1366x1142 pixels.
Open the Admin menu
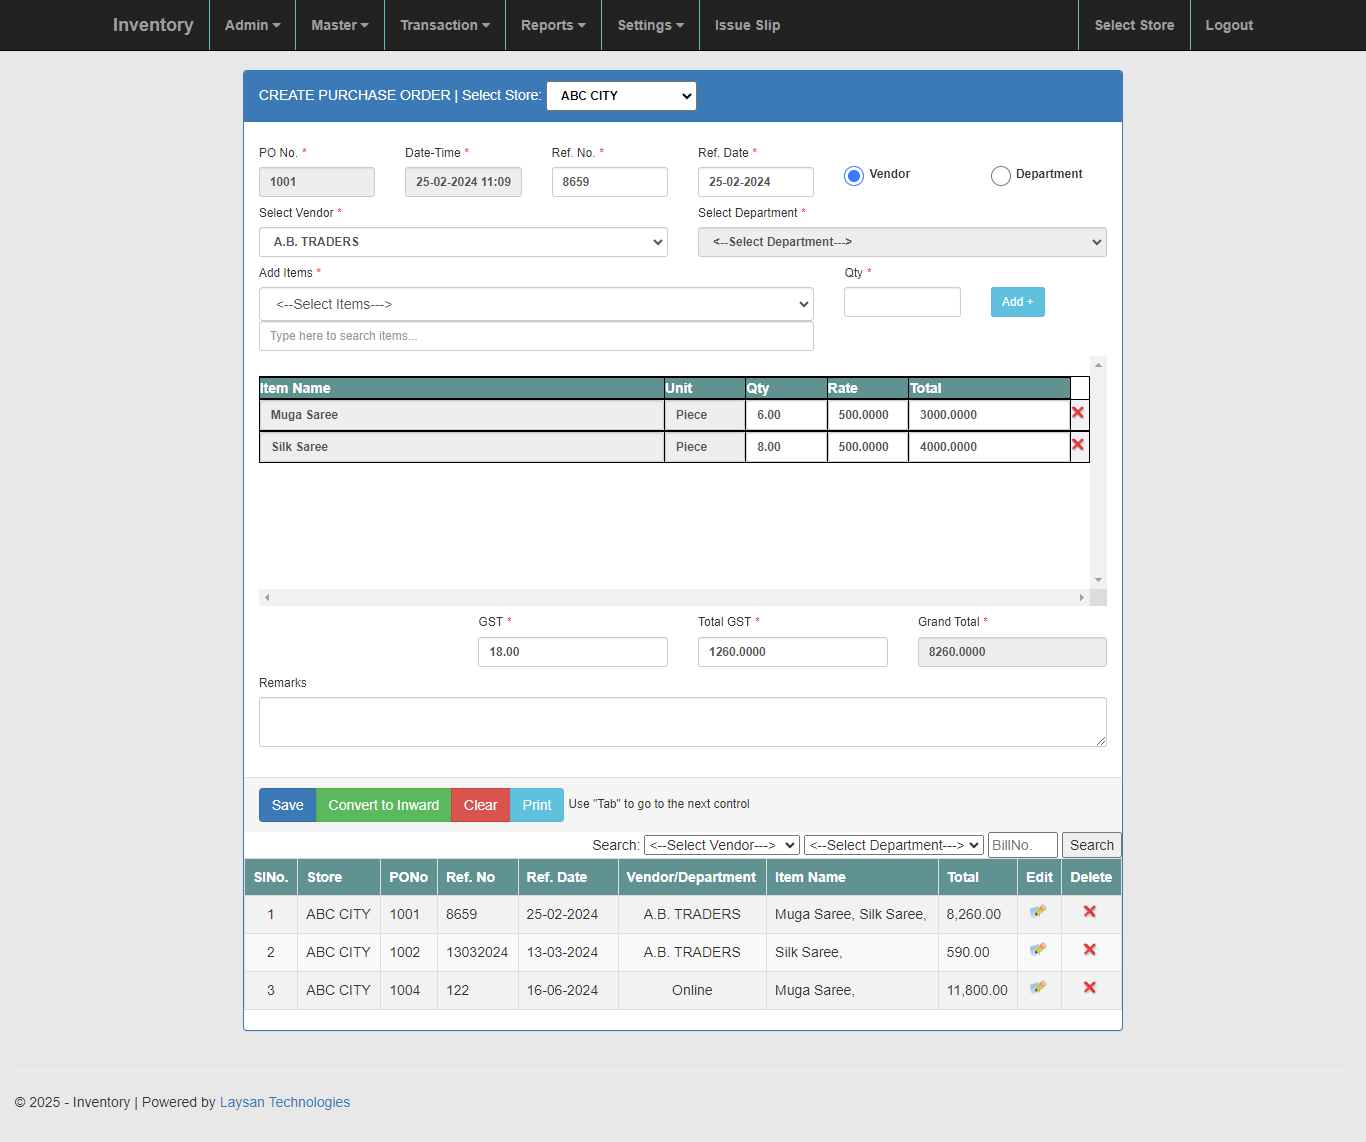(x=252, y=25)
